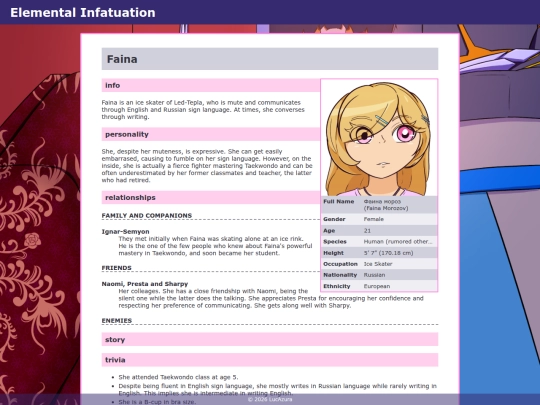The height and width of the screenshot is (405, 540).
Task: Click Naomi, Presta and Sharpy entry title
Action: coord(145,284)
